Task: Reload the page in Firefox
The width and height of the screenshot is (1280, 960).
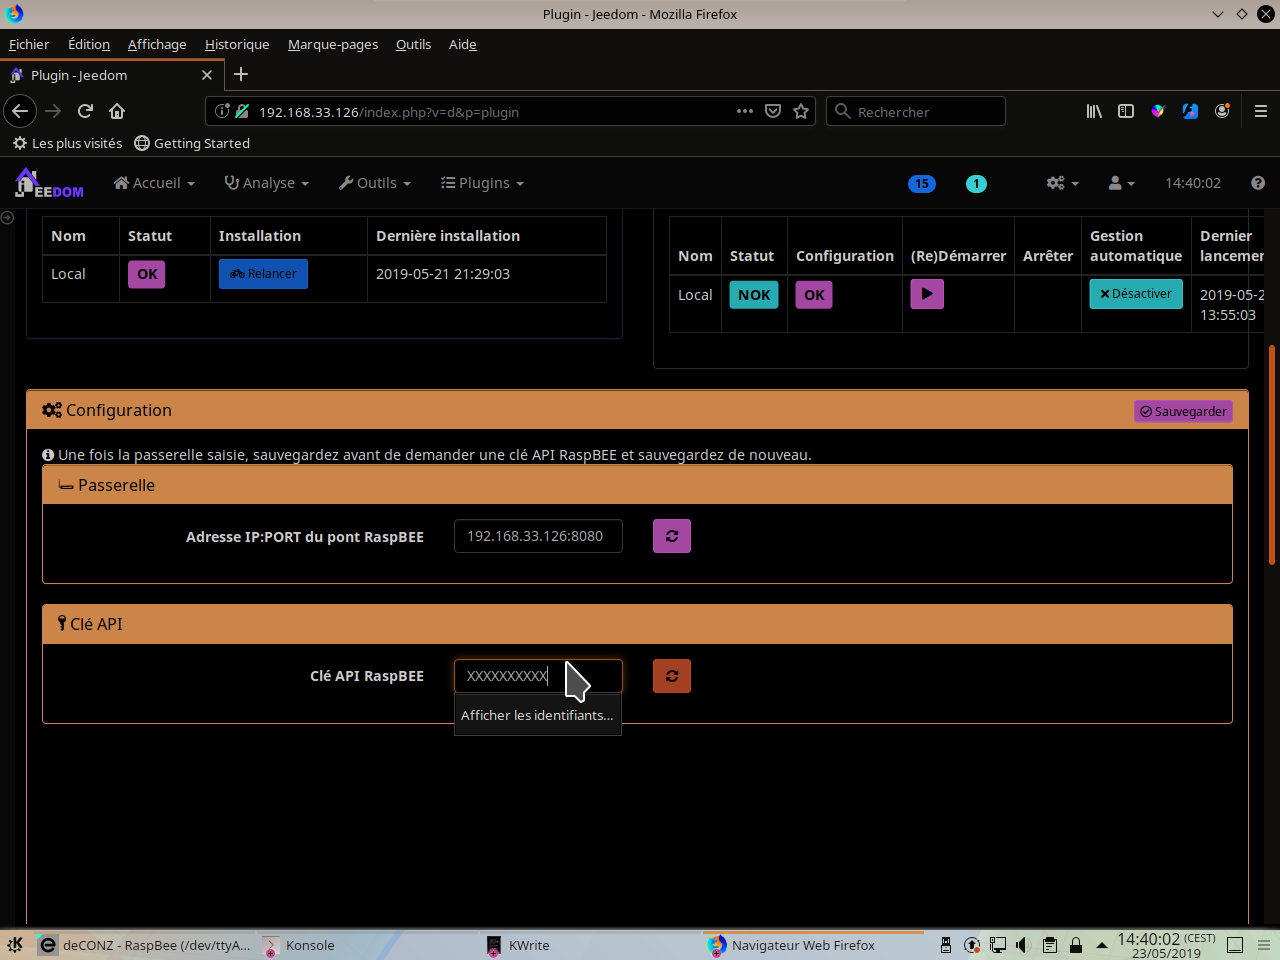Action: coord(85,111)
